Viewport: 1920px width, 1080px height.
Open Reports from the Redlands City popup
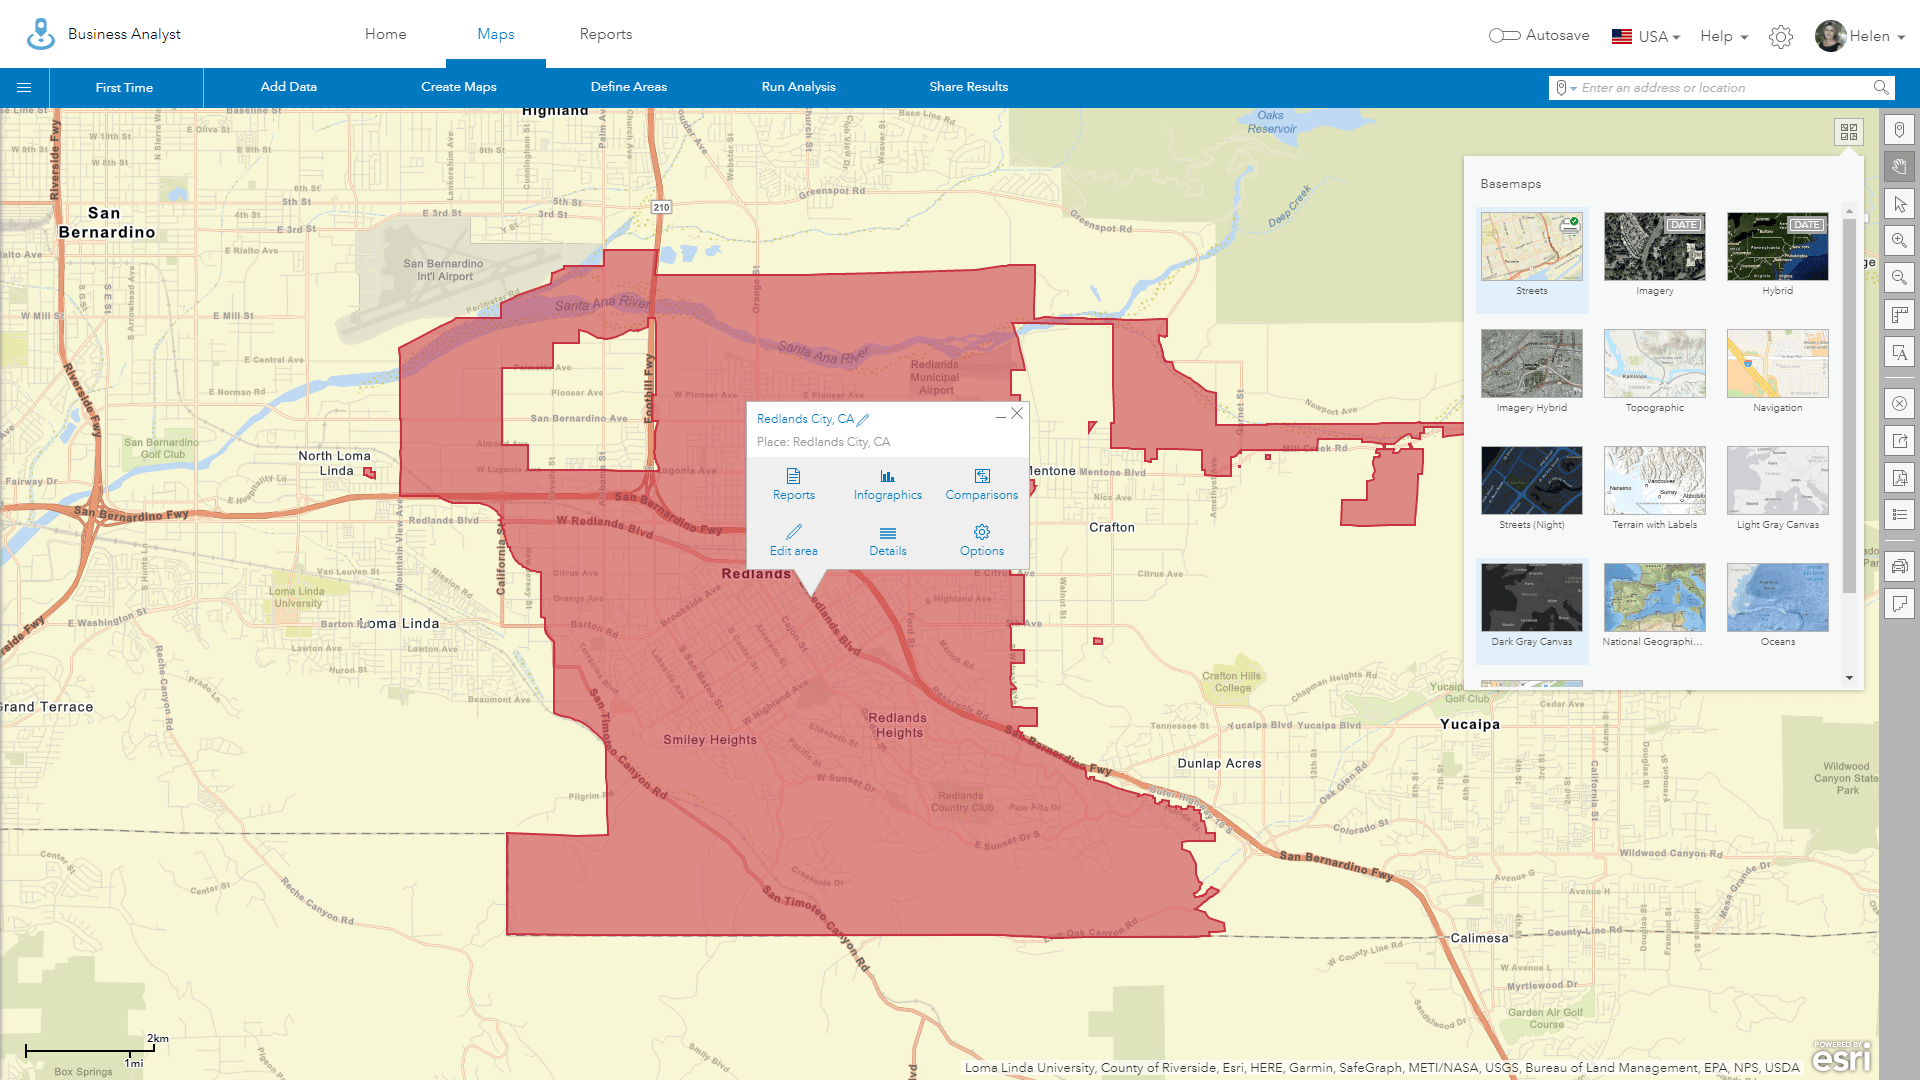(793, 484)
